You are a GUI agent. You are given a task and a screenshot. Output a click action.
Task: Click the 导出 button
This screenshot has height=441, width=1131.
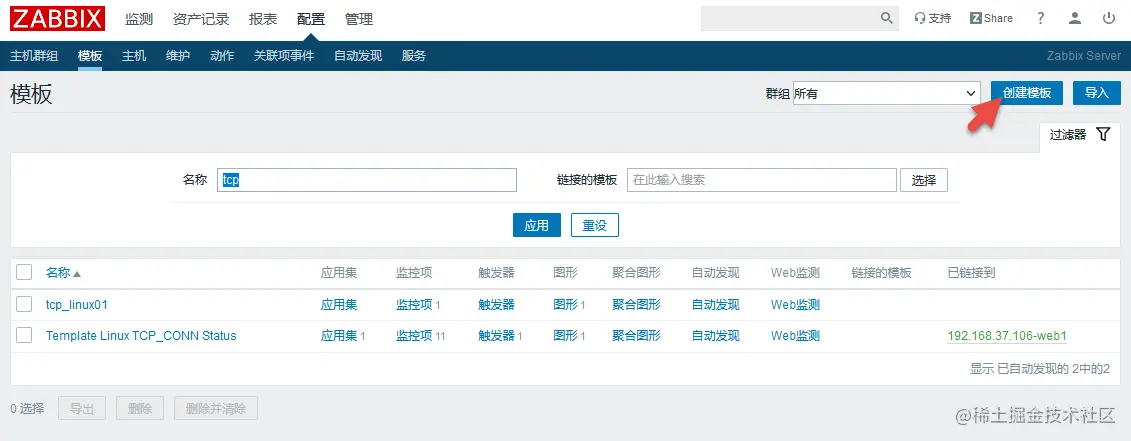82,409
